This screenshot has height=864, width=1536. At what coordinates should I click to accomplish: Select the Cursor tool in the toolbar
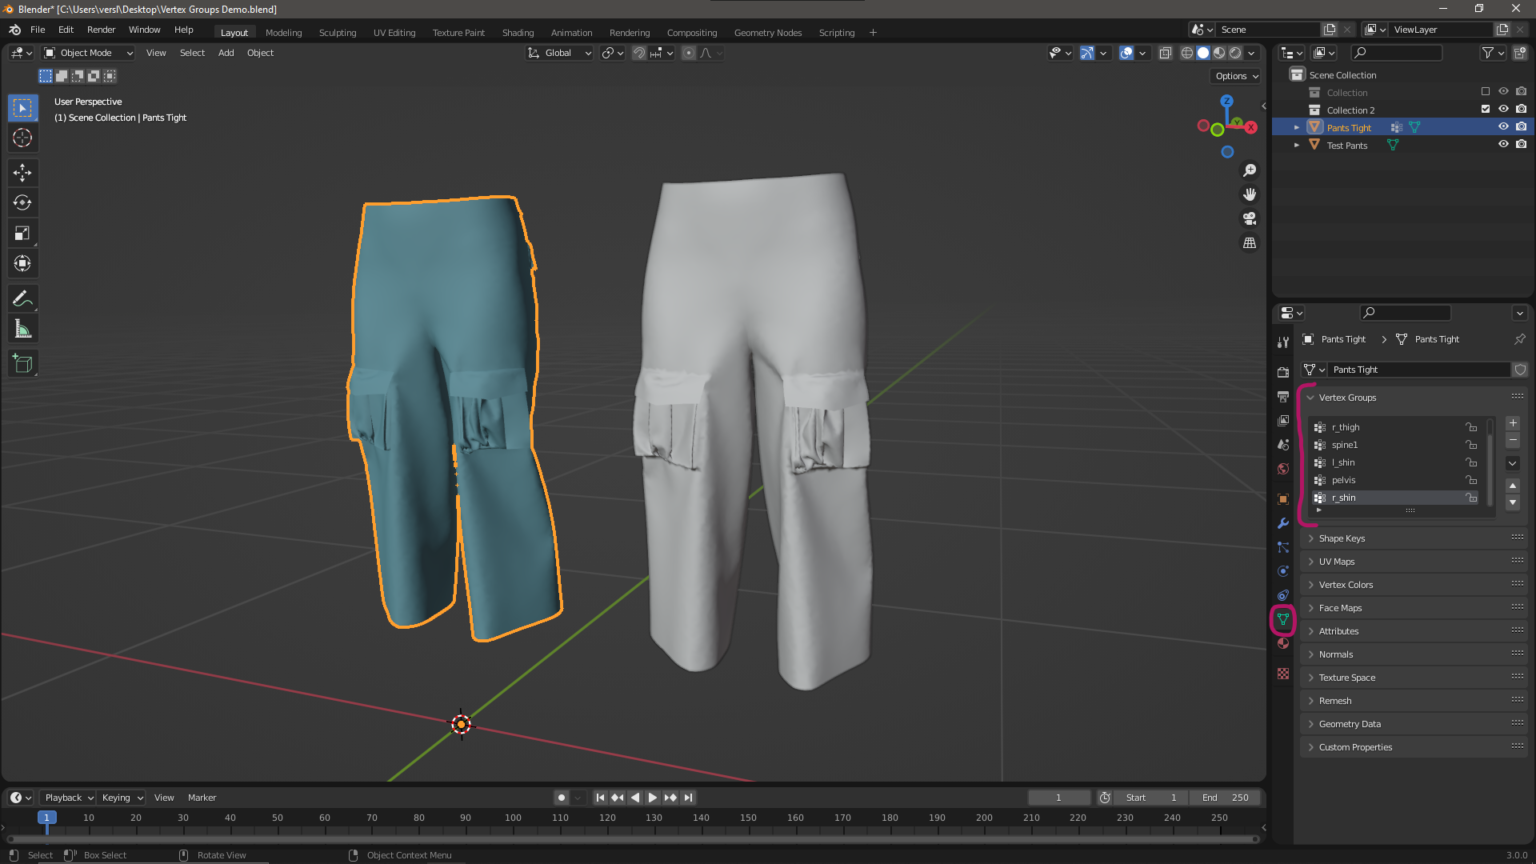click(22, 138)
